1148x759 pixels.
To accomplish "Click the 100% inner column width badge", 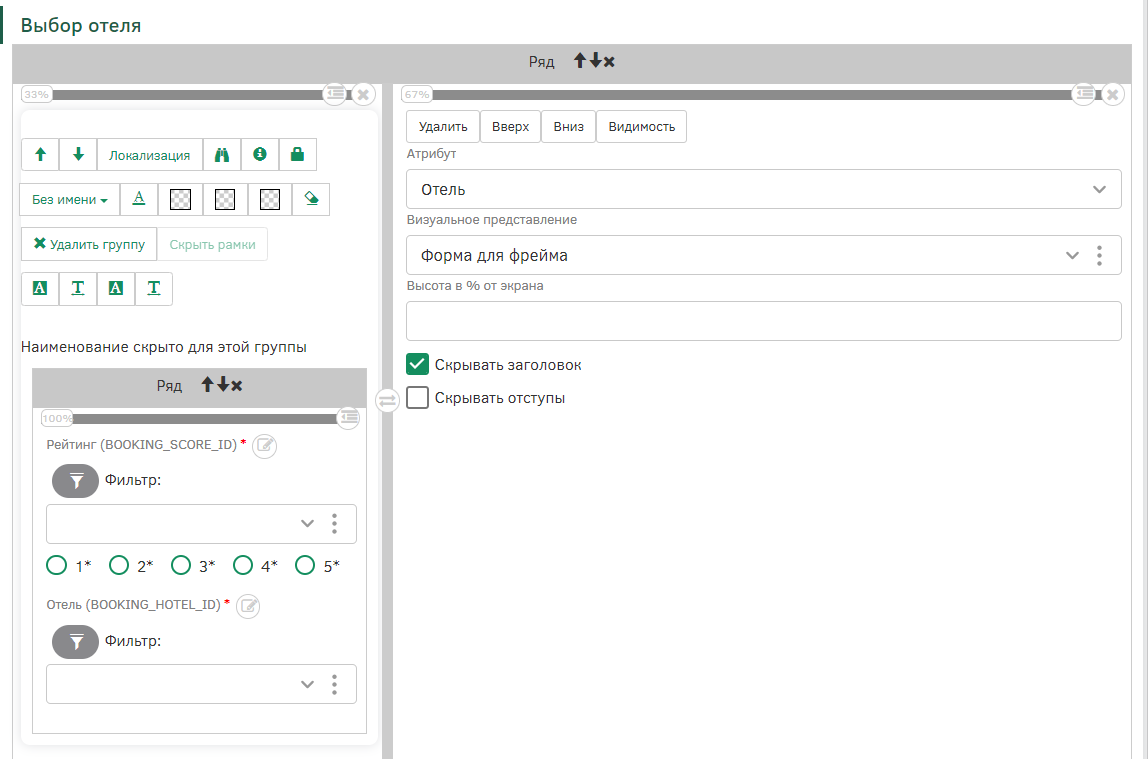I will click(56, 419).
